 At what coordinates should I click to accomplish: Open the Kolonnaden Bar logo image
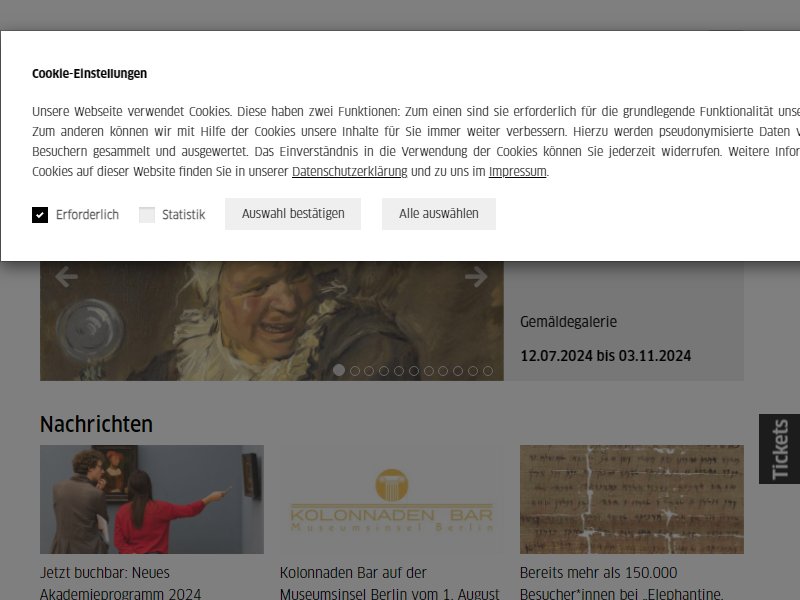(392, 499)
